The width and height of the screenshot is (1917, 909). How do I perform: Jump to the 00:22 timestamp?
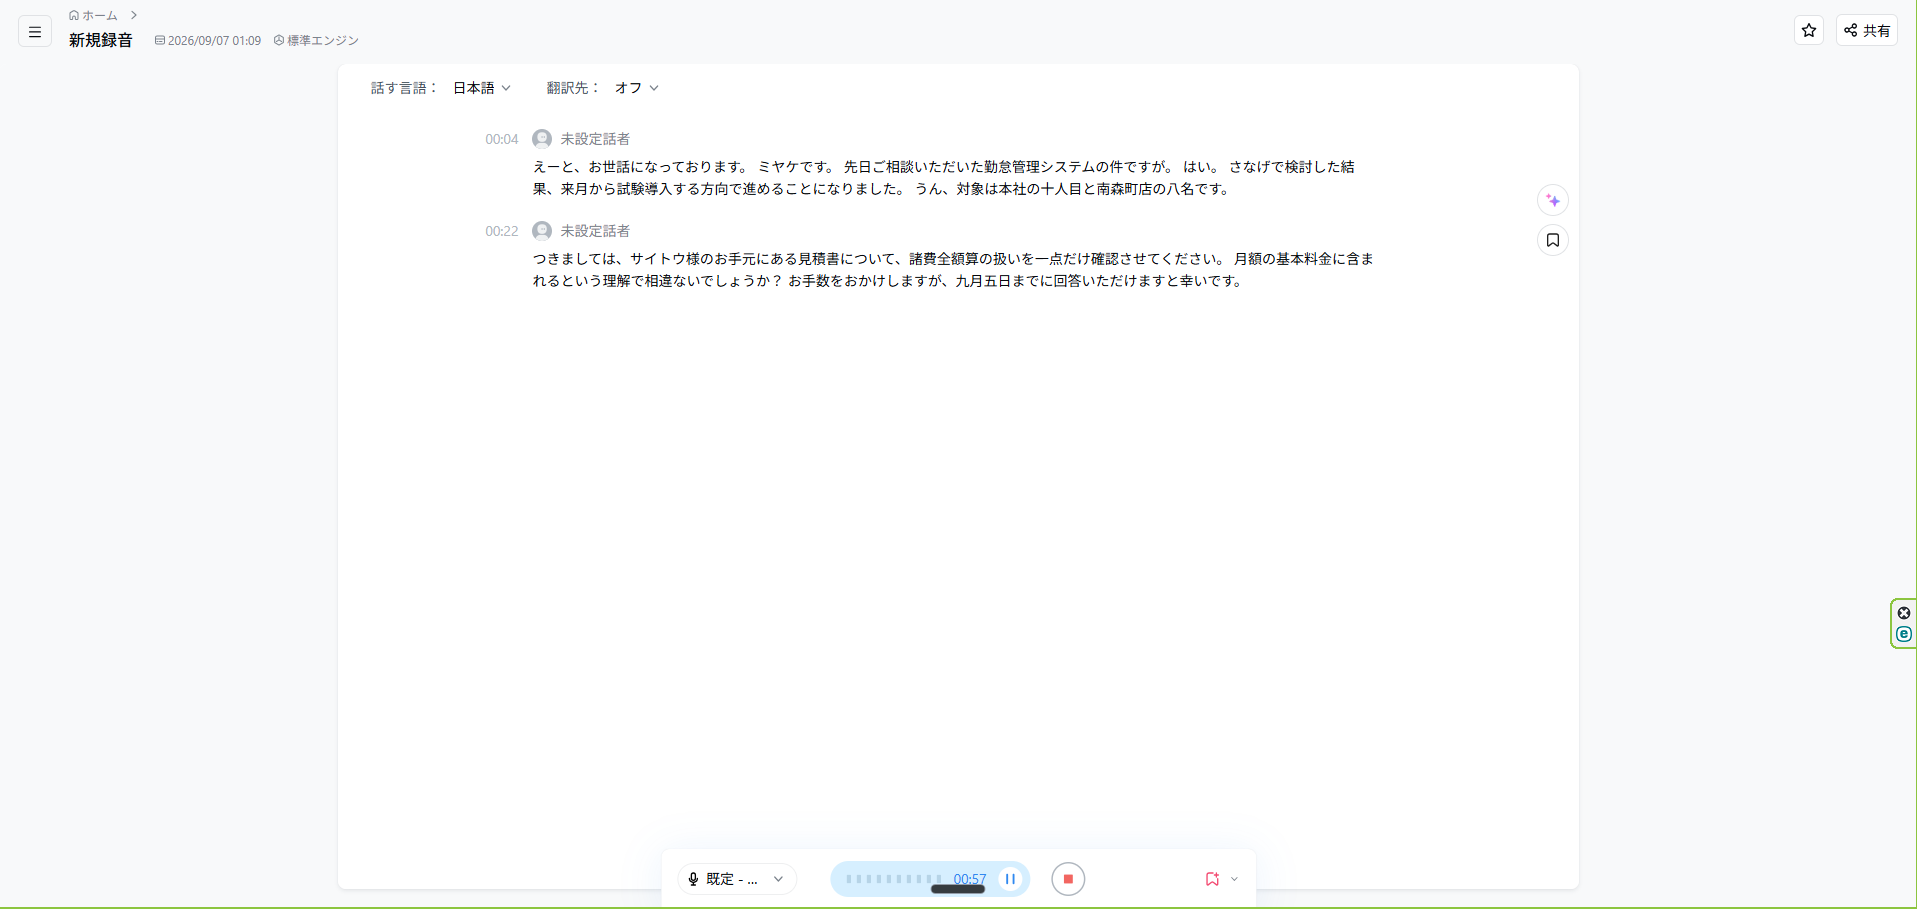(x=502, y=231)
